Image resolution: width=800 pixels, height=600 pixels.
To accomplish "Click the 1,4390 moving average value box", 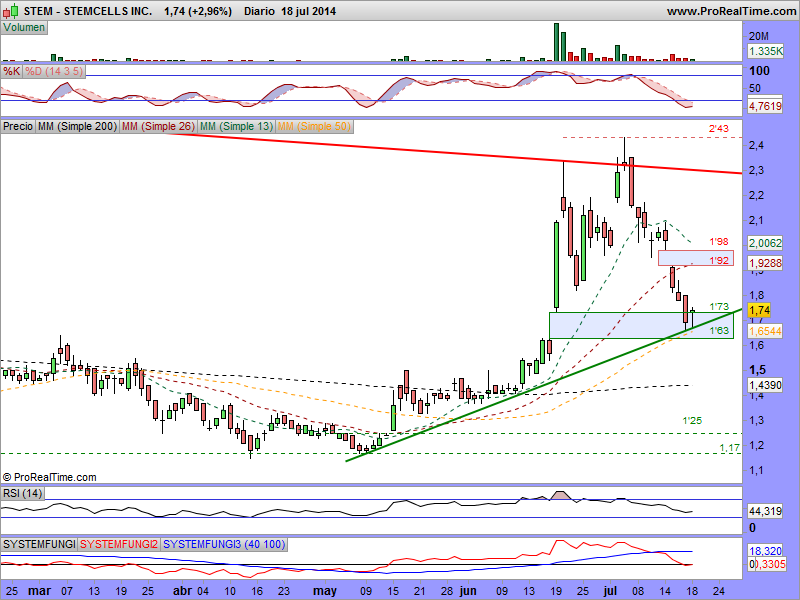I will [x=765, y=385].
